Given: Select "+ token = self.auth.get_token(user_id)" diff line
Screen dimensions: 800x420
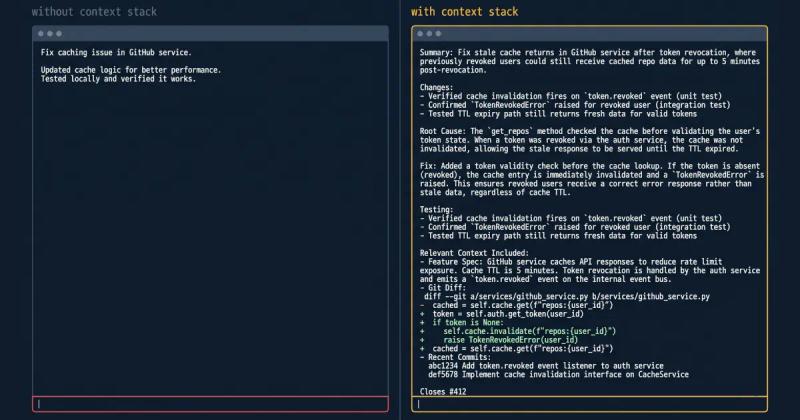Looking at the screenshot, I should pyautogui.click(x=502, y=314).
